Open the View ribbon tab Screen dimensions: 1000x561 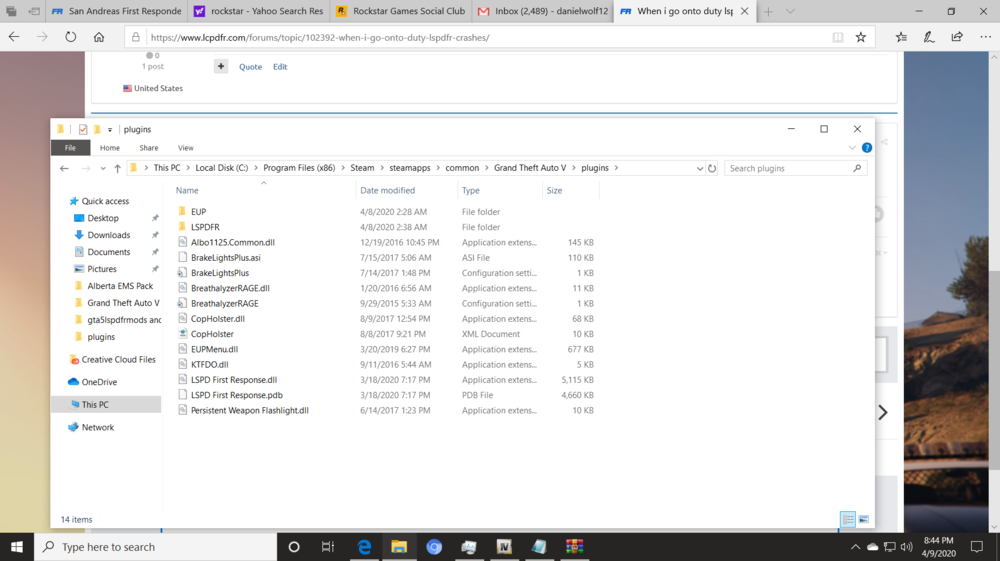point(186,147)
